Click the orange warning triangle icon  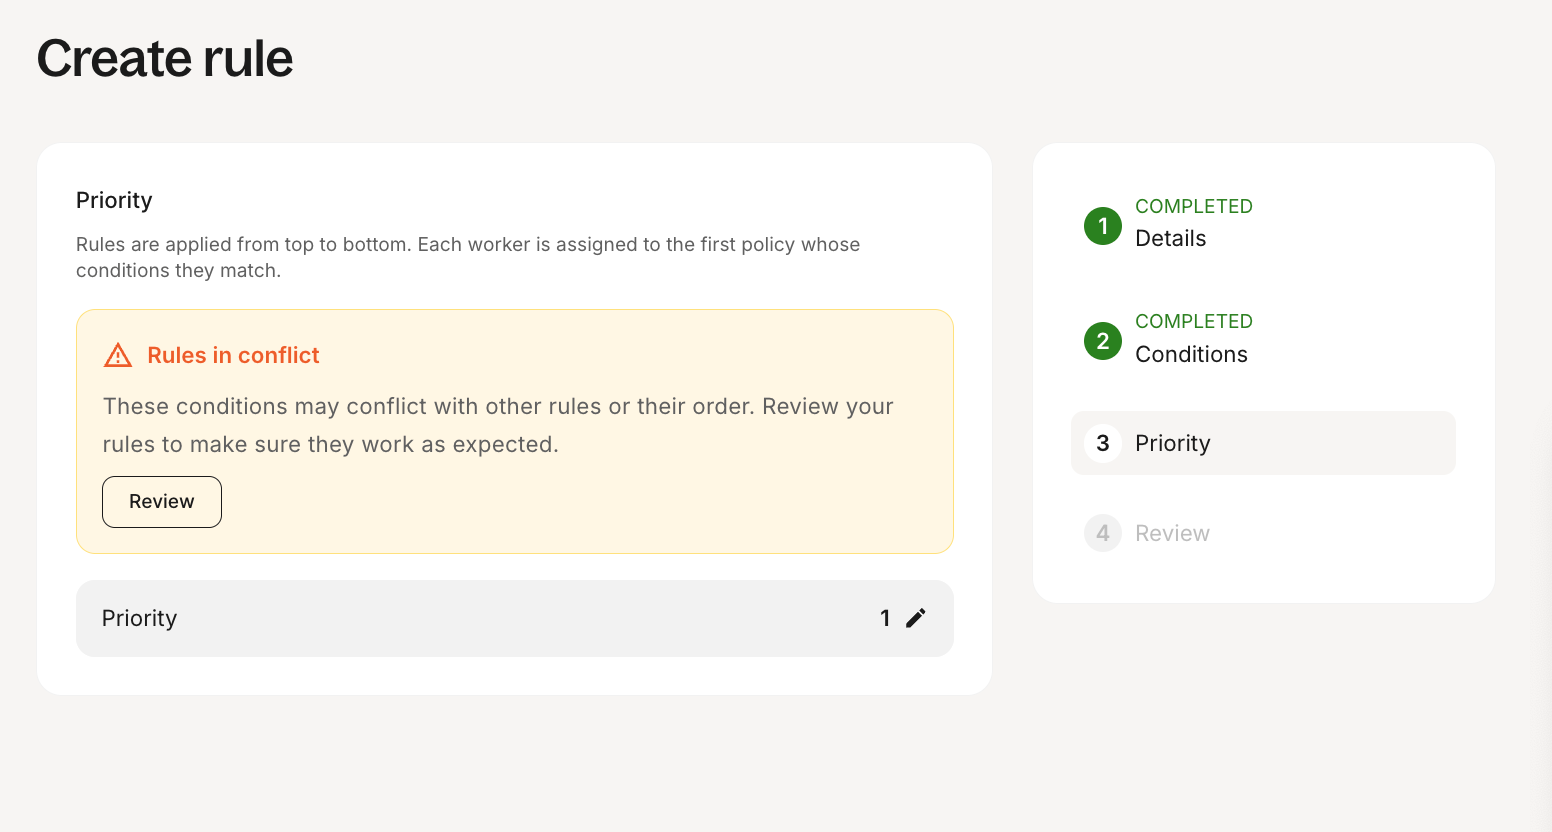(x=118, y=355)
